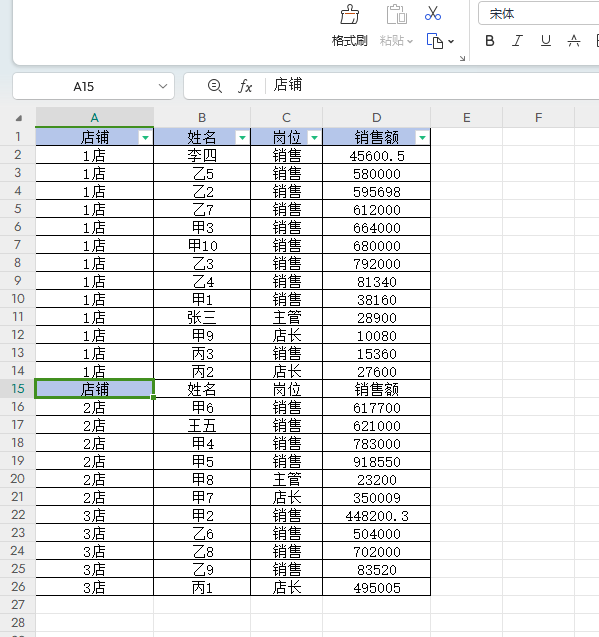
Task: Activate the Format Painter (格式刷) tool
Action: click(349, 26)
